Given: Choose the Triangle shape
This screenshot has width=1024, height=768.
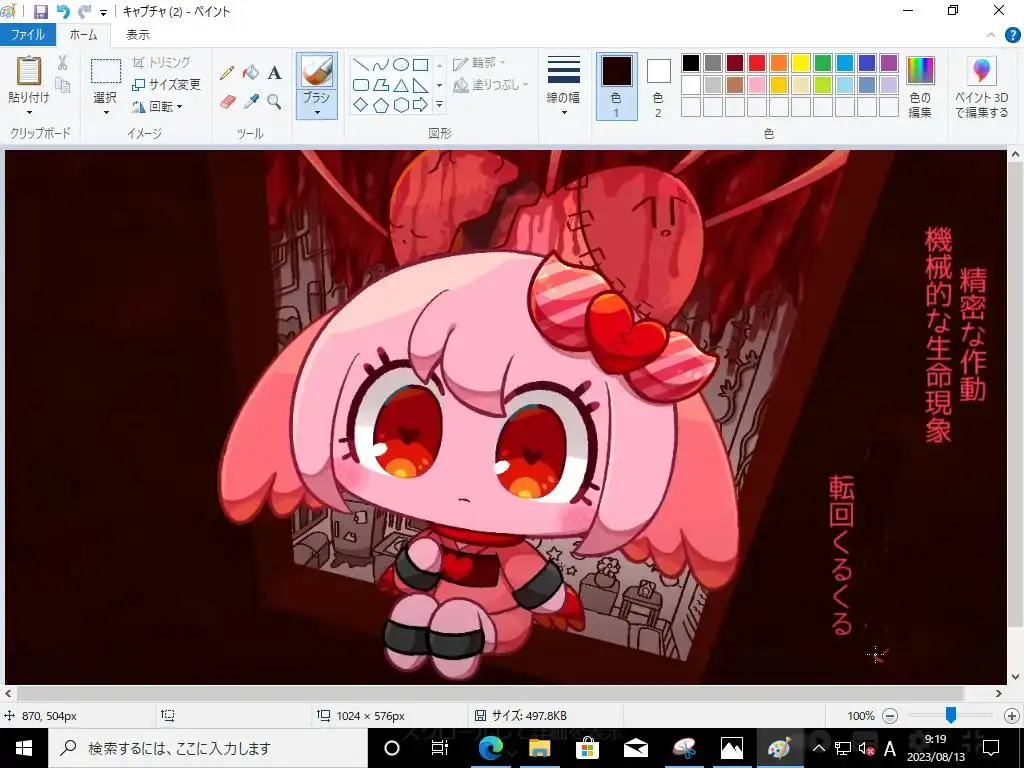Looking at the screenshot, I should [x=401, y=85].
